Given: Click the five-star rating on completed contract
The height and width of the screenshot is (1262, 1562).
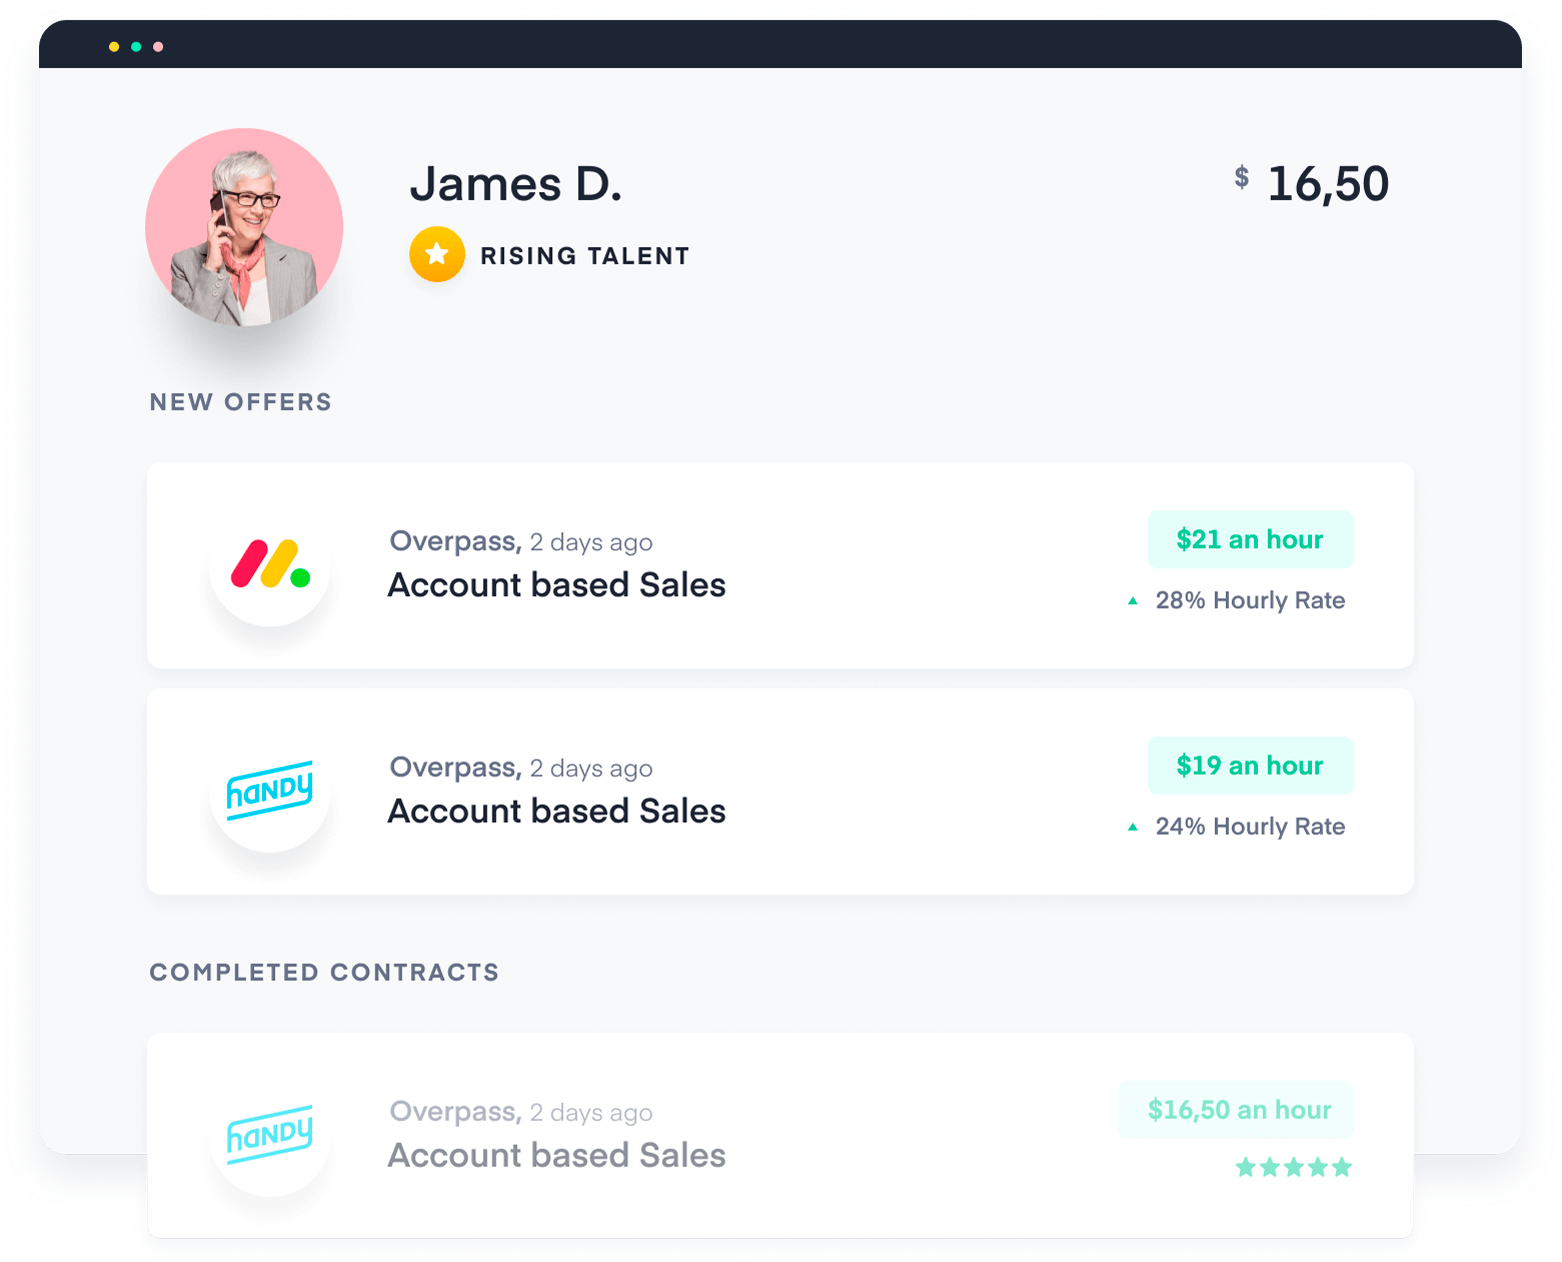Looking at the screenshot, I should 1293,1167.
